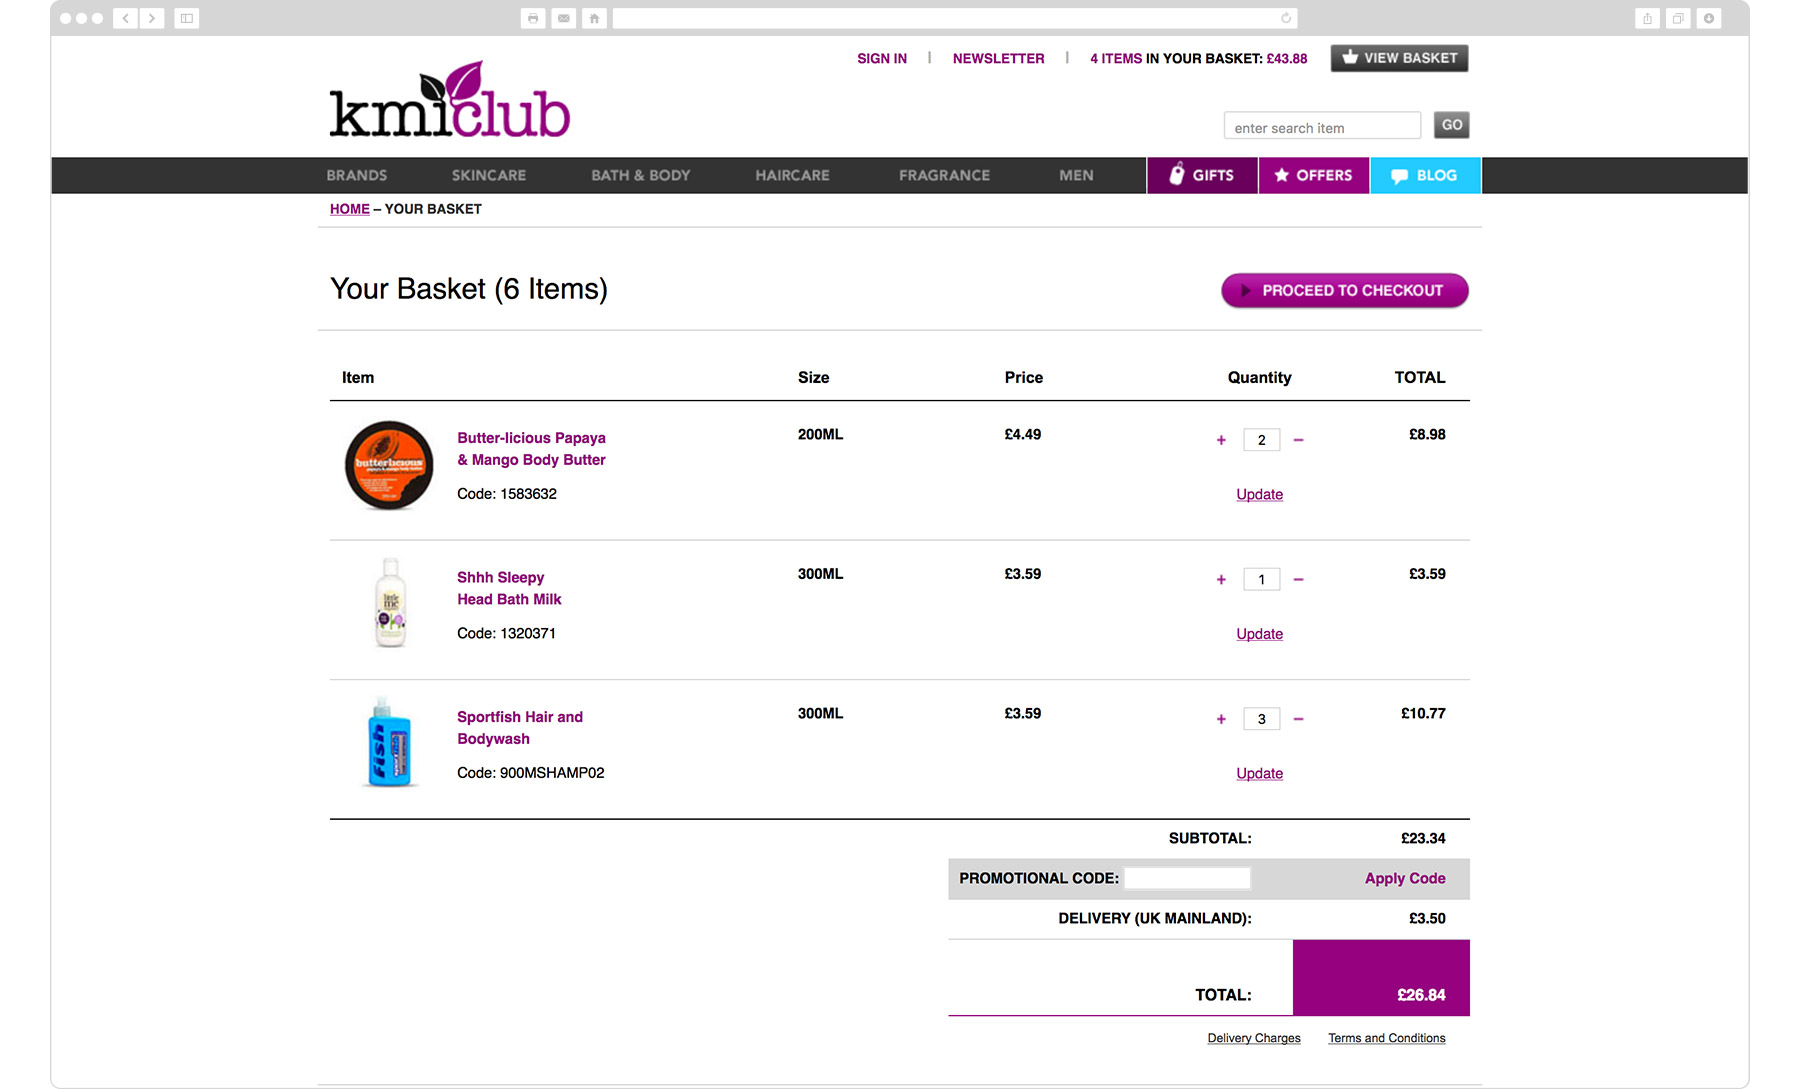This screenshot has width=1800, height=1089.
Task: Go to the Gifts section
Action: 1202,175
